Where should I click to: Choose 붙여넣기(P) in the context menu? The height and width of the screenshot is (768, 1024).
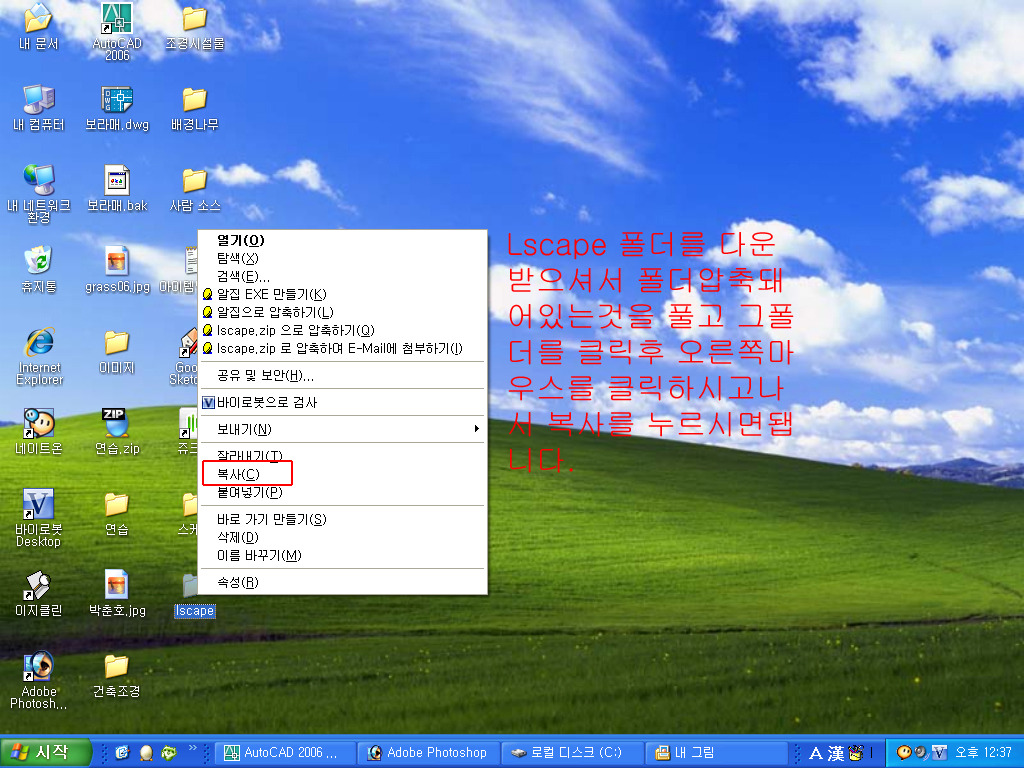tap(343, 492)
